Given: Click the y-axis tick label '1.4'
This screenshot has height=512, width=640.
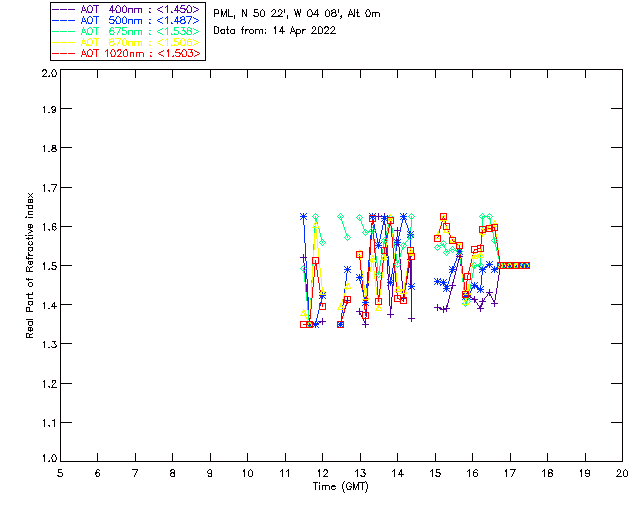Looking at the screenshot, I should tap(49, 305).
